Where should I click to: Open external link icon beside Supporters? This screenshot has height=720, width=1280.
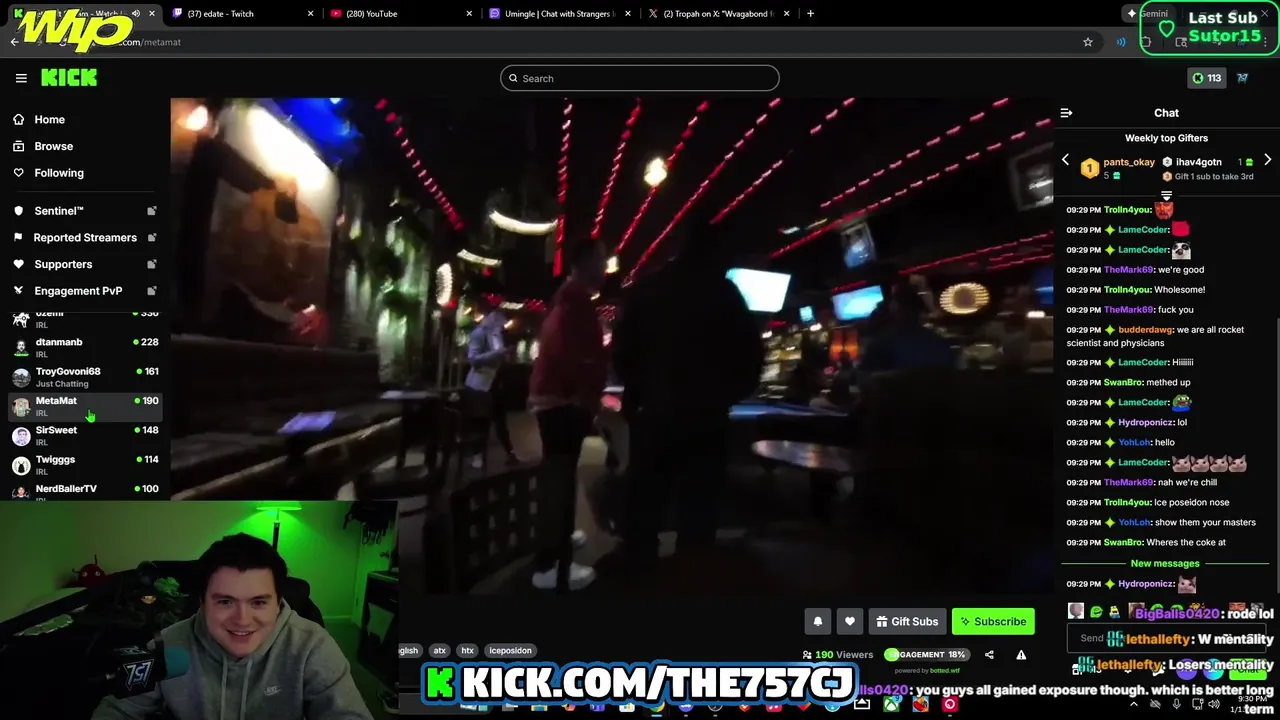pos(152,264)
